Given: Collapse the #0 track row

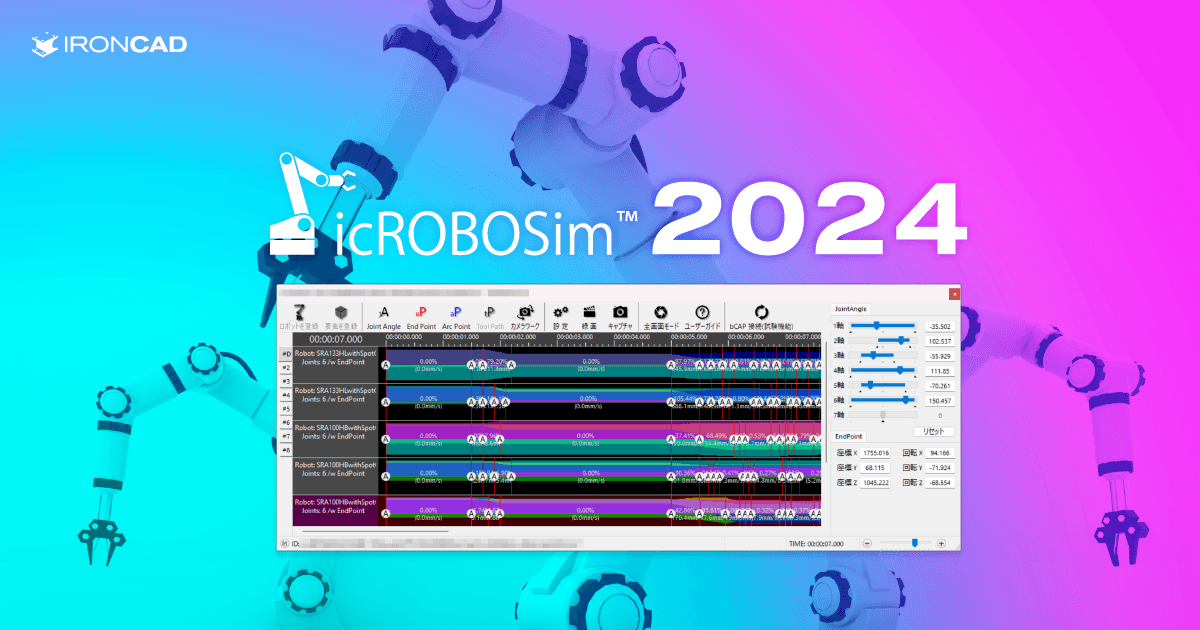Looking at the screenshot, I should (285, 351).
